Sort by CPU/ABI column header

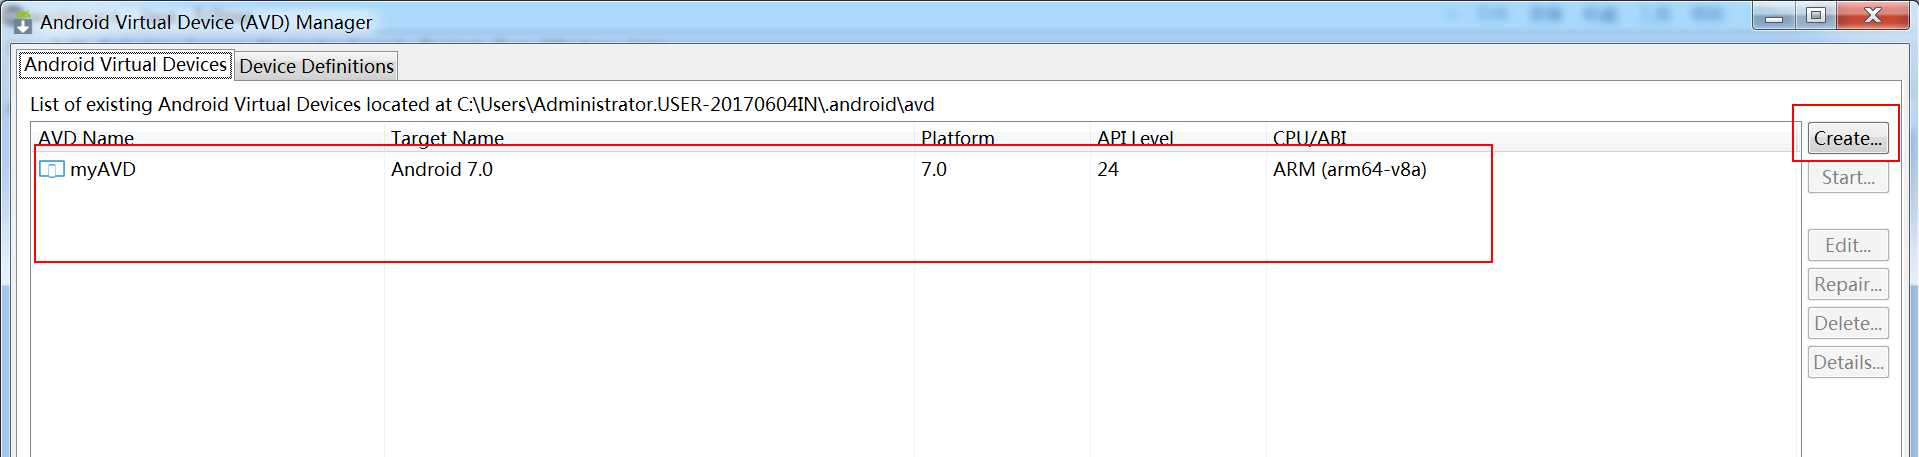tap(1533, 137)
